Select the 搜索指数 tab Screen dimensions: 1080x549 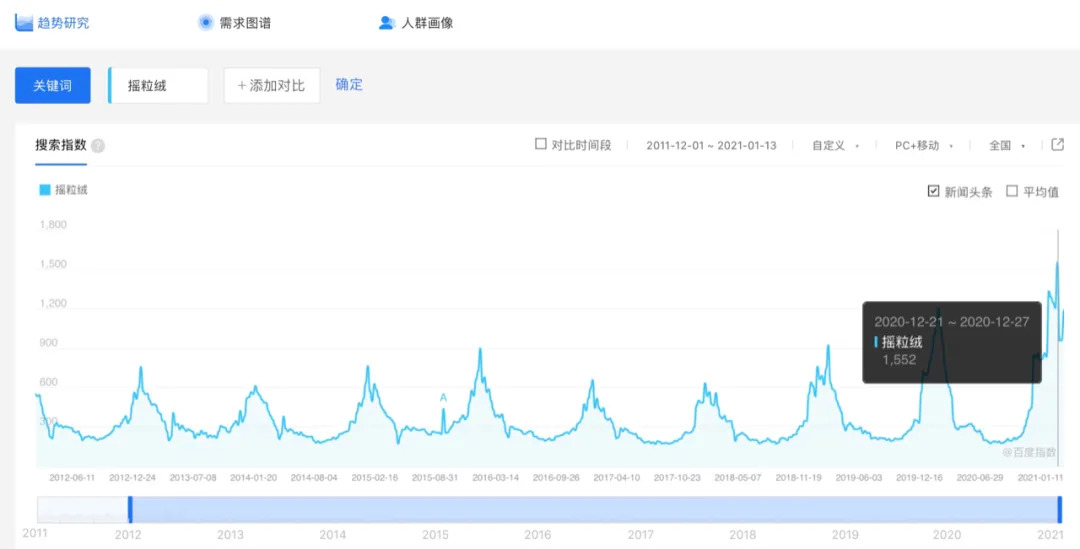61,145
